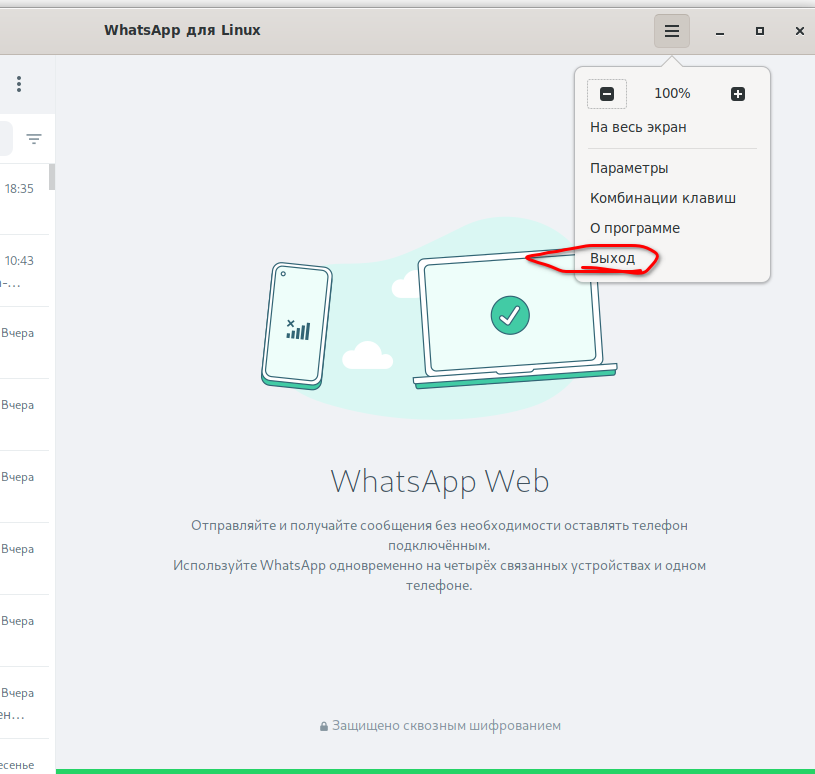
Task: Minimize the WhatsApp window
Action: click(720, 32)
